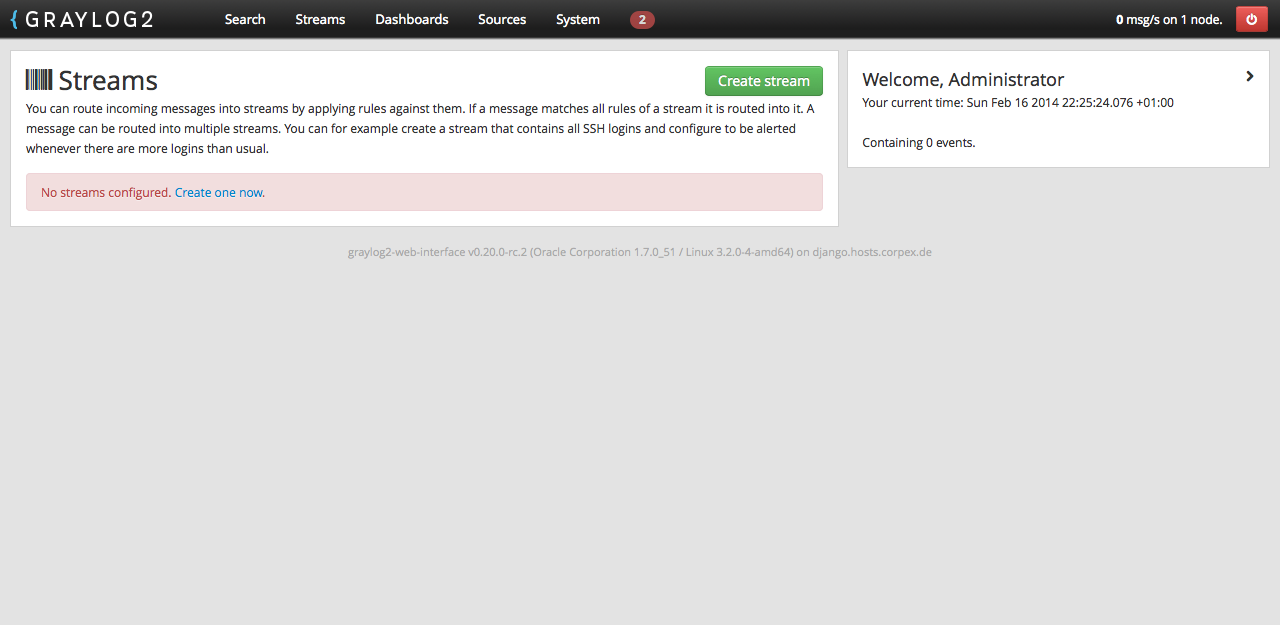Click the 'Welcome, Administrator' heading

[963, 80]
